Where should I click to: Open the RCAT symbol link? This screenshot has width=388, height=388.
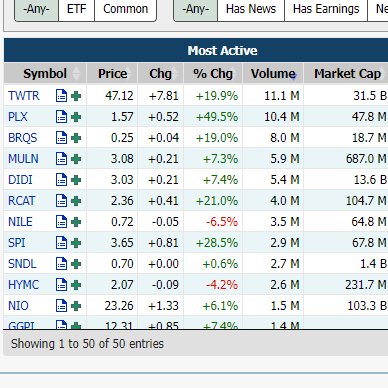[21, 201]
